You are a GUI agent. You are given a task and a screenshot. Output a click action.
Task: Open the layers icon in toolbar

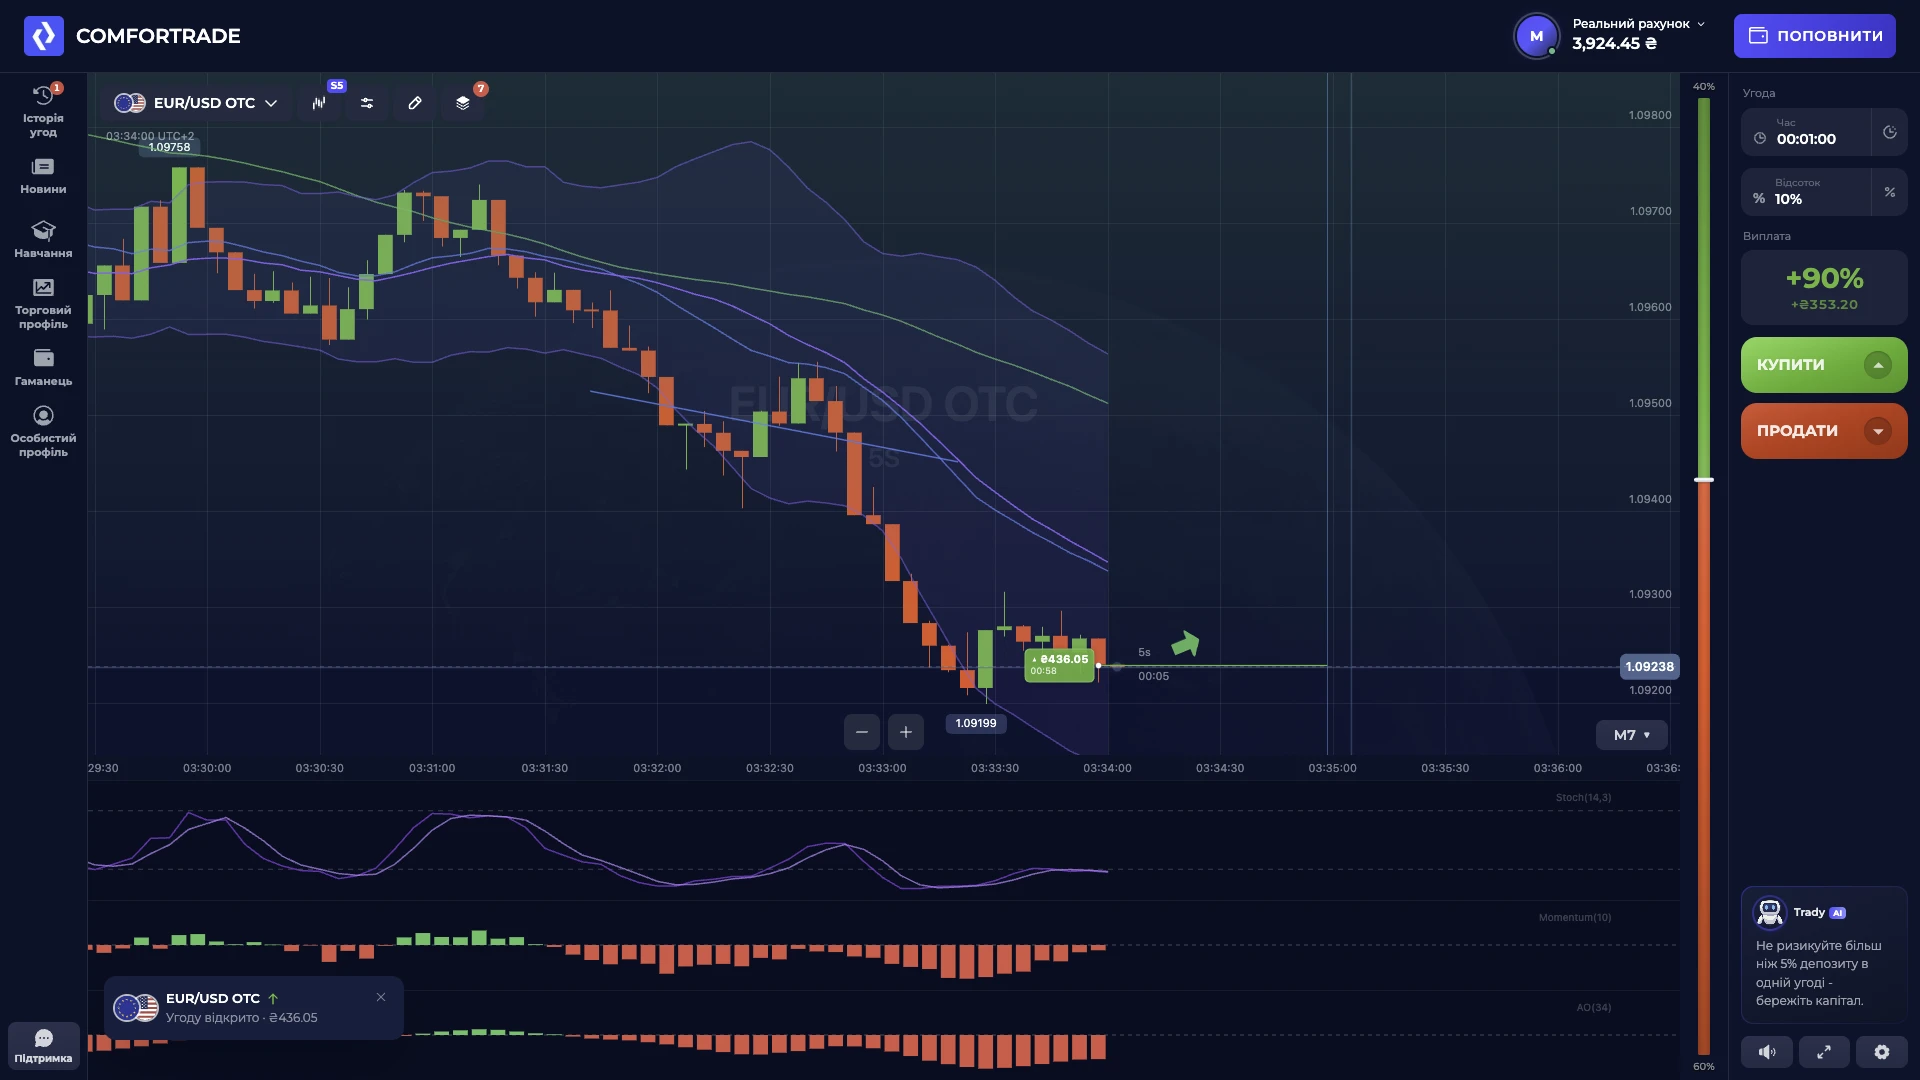pos(463,103)
